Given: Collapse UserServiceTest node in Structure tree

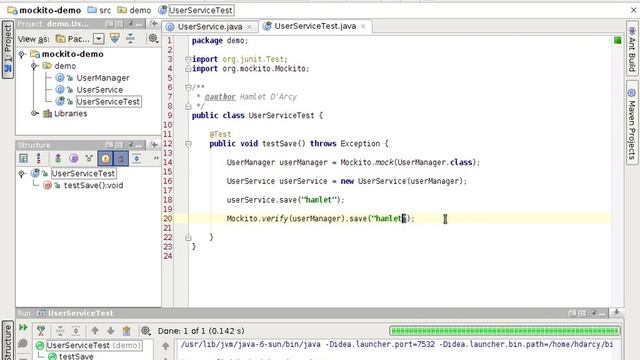Looking at the screenshot, I should point(22,174).
